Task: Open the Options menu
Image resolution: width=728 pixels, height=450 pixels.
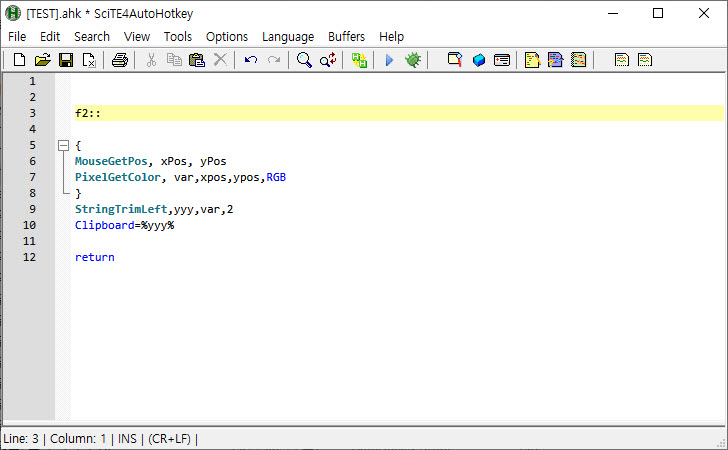Action: (227, 37)
